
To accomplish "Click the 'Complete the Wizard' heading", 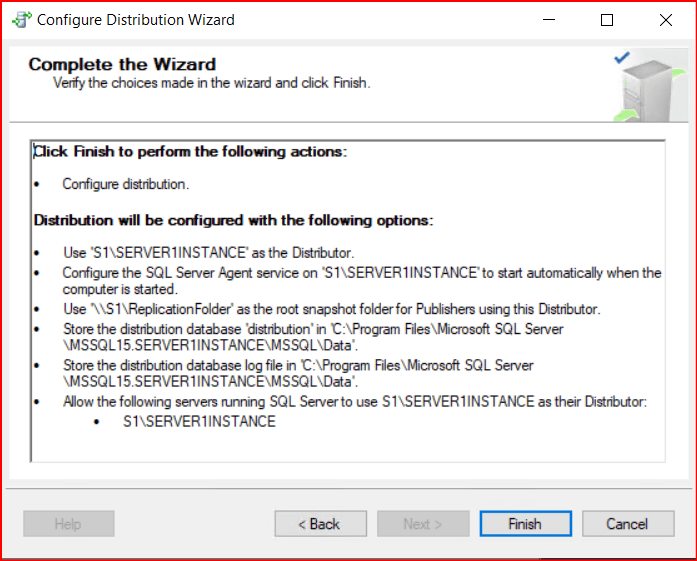I will coord(122,64).
